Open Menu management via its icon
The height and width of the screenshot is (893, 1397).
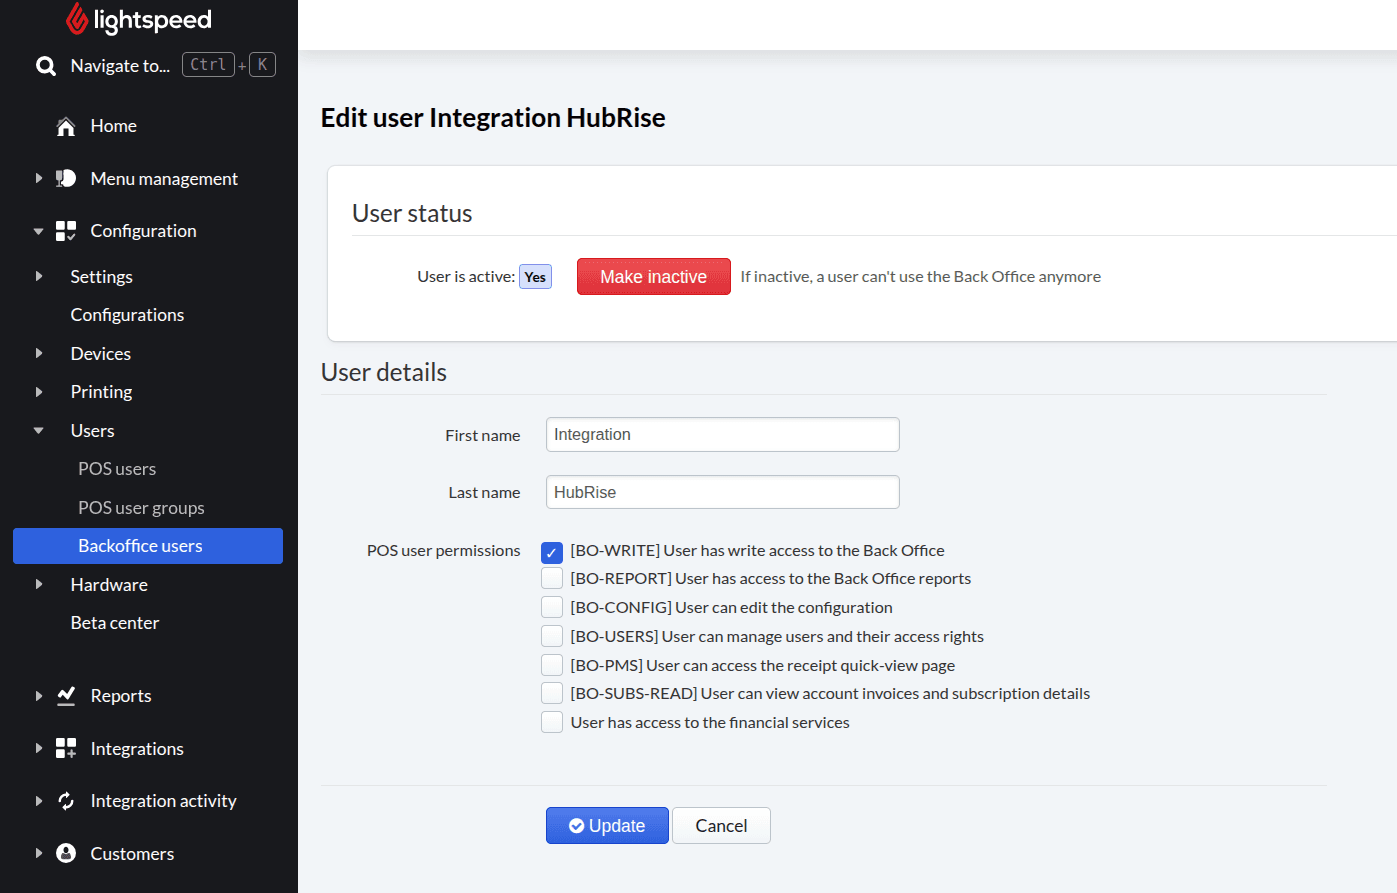pyautogui.click(x=65, y=178)
